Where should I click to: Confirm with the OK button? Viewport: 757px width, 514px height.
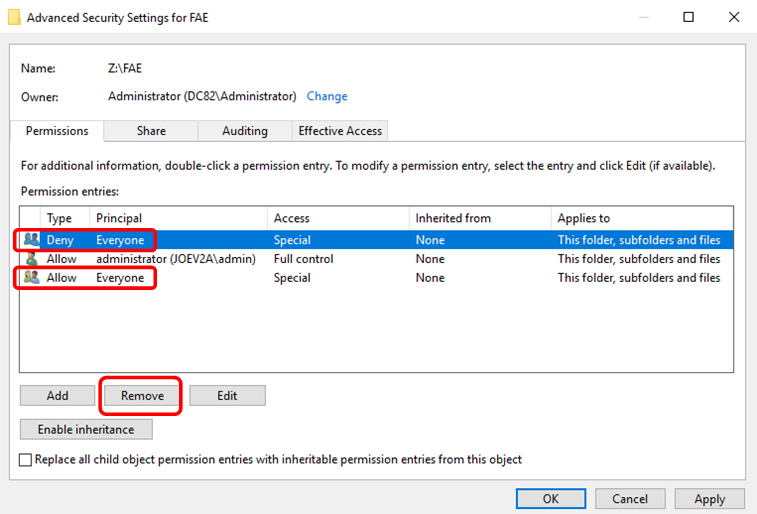pos(551,499)
